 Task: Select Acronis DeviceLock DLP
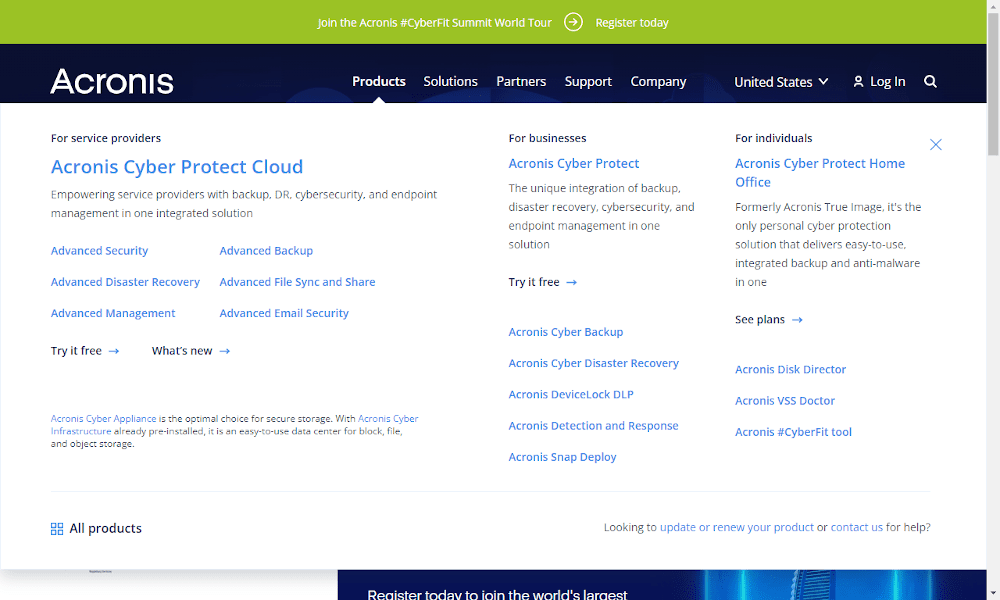coord(571,394)
